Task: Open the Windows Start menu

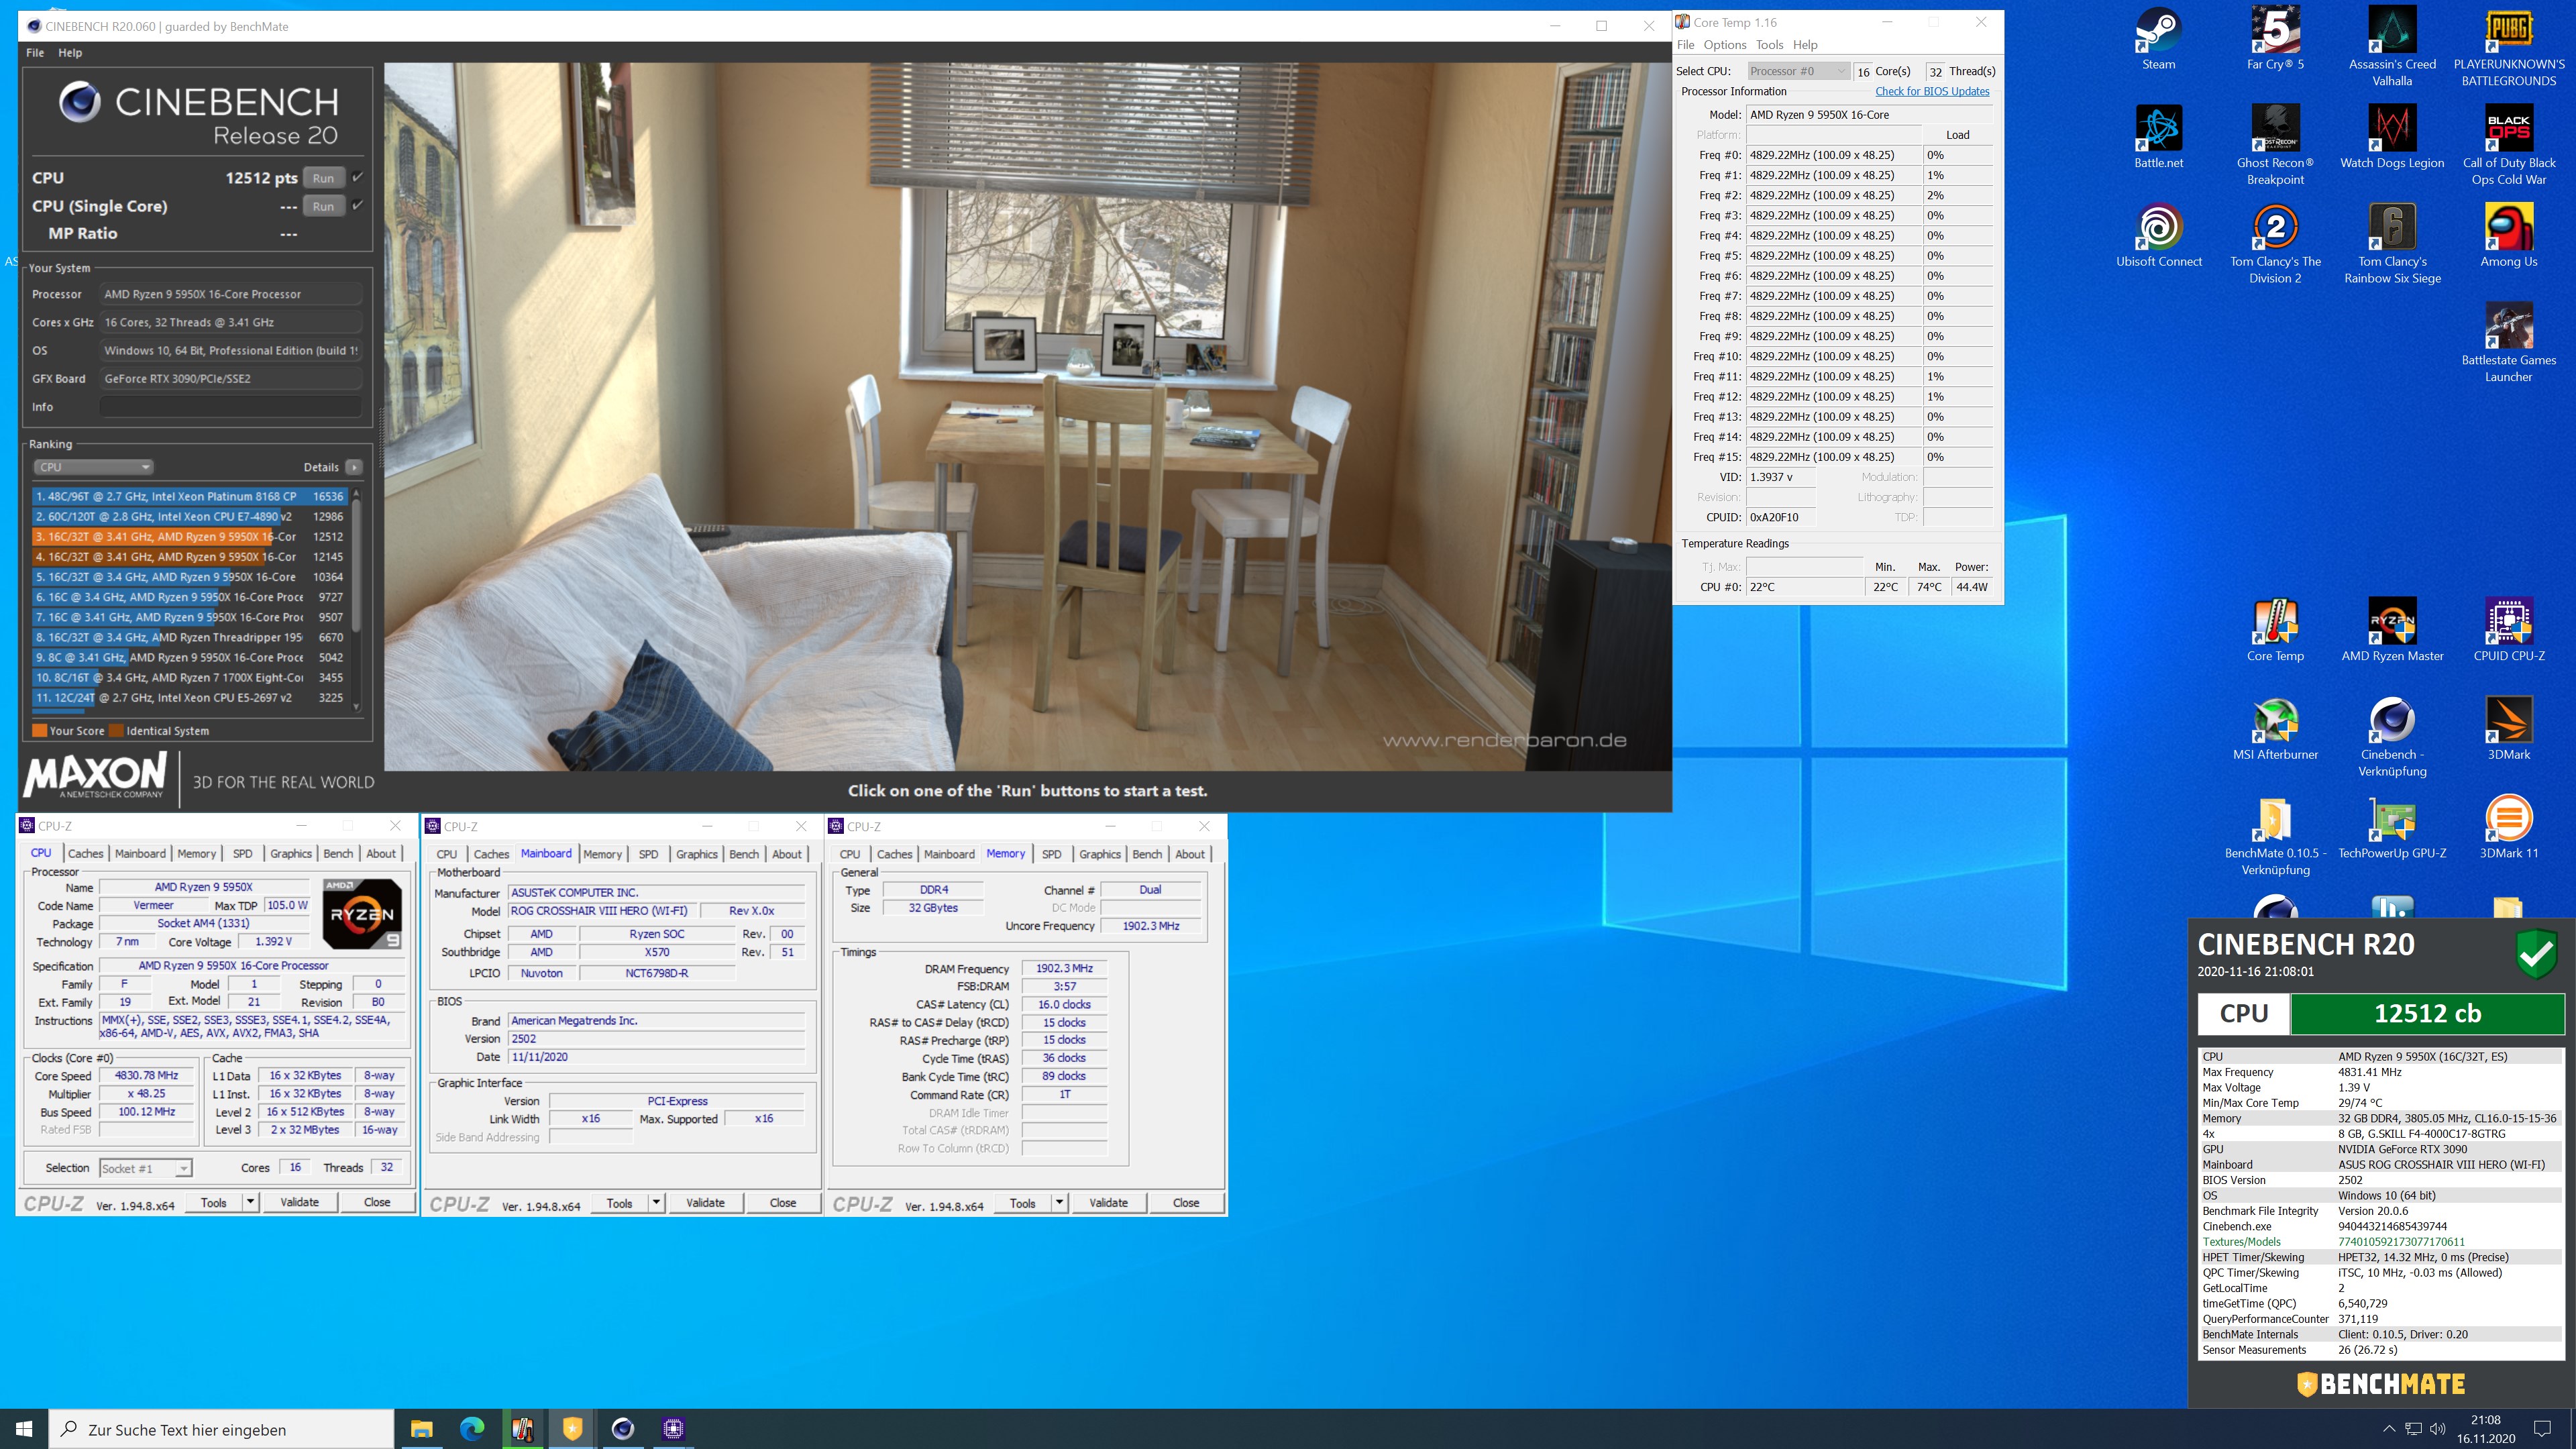Action: point(24,1428)
